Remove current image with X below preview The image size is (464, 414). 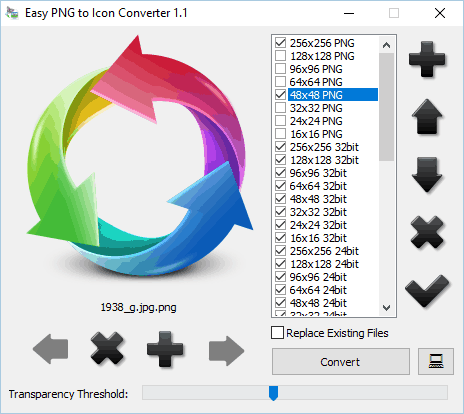107,348
